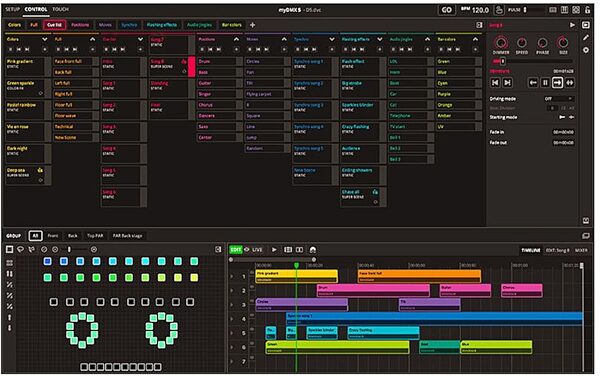Image resolution: width=600 pixels, height=376 pixels.
Task: Play the timeline
Action: click(x=274, y=250)
